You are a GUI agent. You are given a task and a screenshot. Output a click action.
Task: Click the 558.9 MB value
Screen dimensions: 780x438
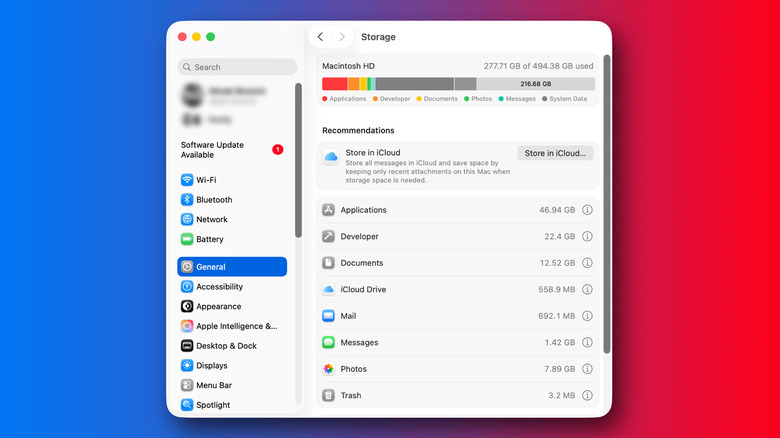557,289
